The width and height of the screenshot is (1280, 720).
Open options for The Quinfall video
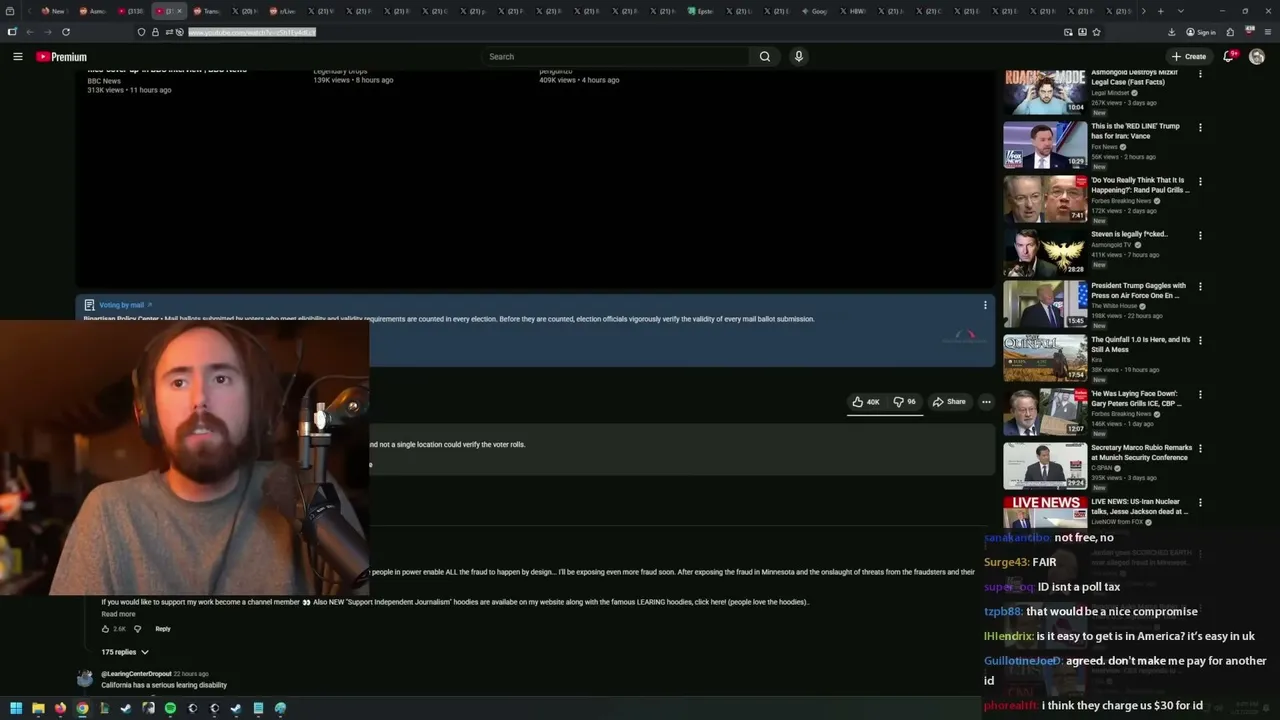point(1200,341)
